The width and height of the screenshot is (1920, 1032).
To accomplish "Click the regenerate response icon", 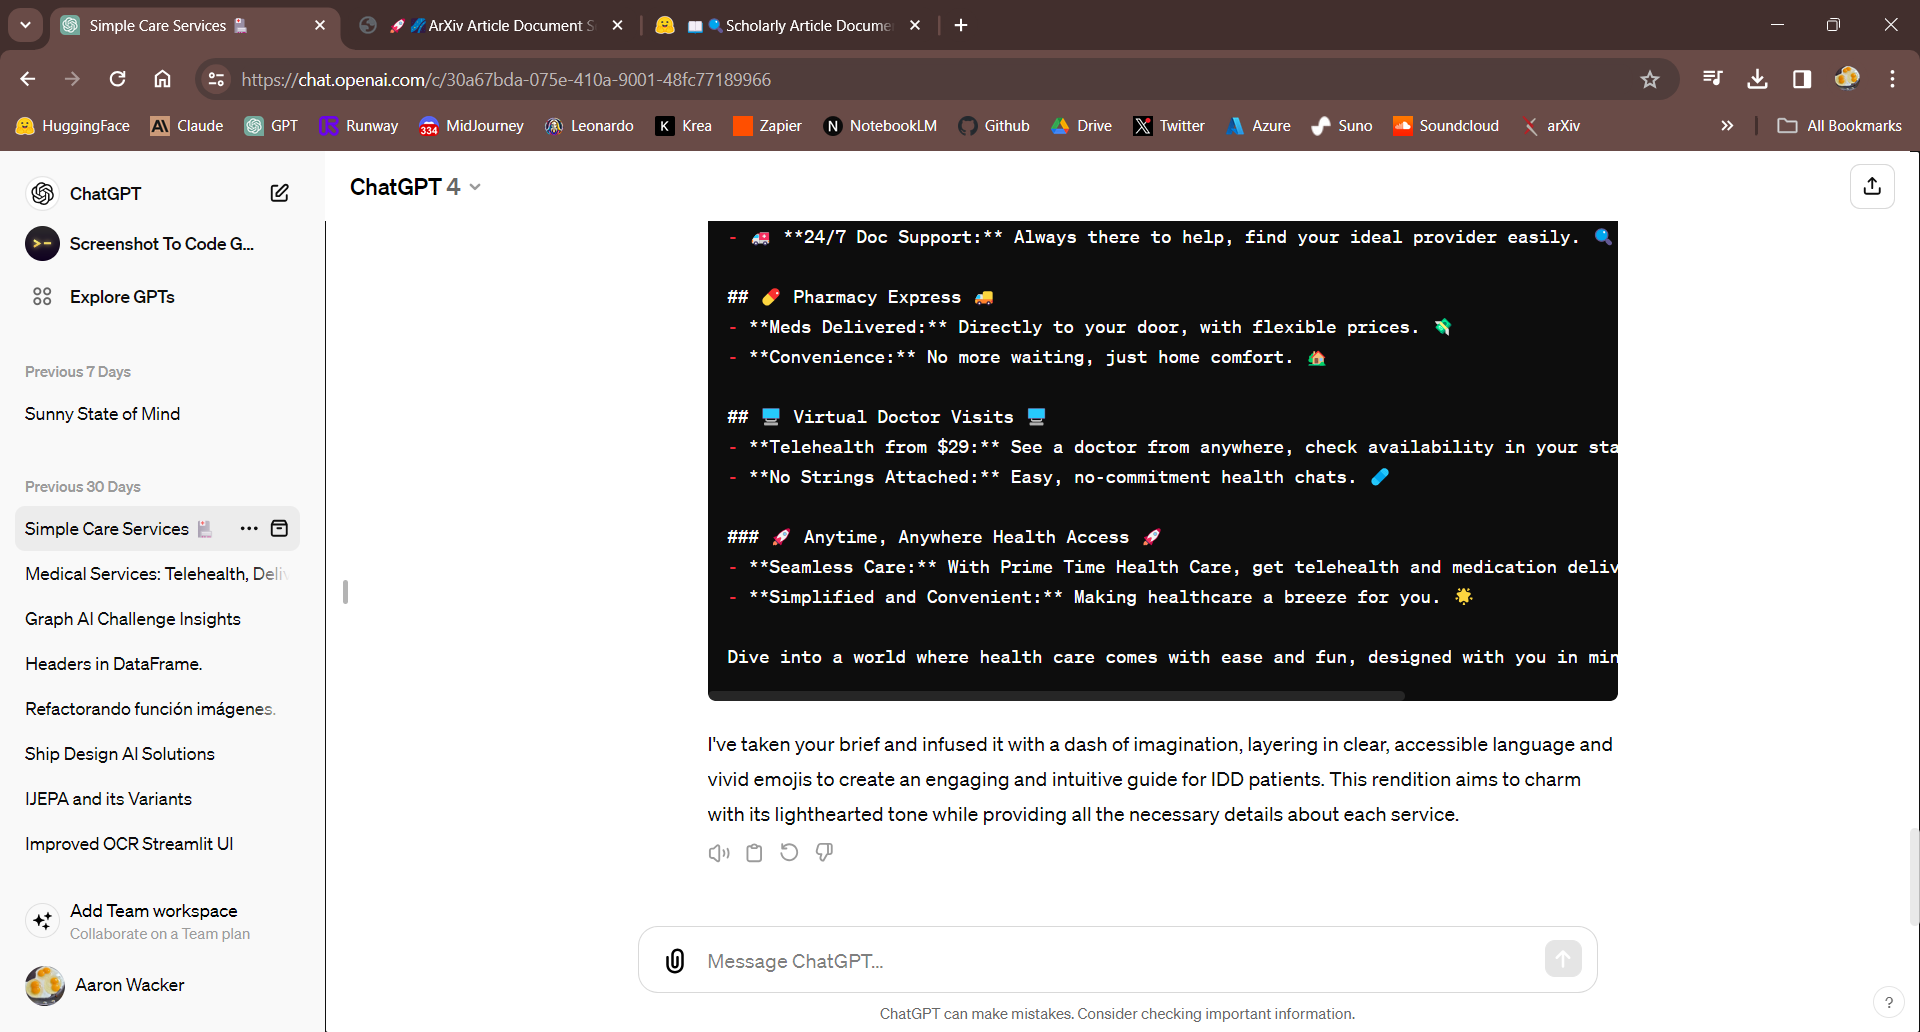I will click(789, 853).
